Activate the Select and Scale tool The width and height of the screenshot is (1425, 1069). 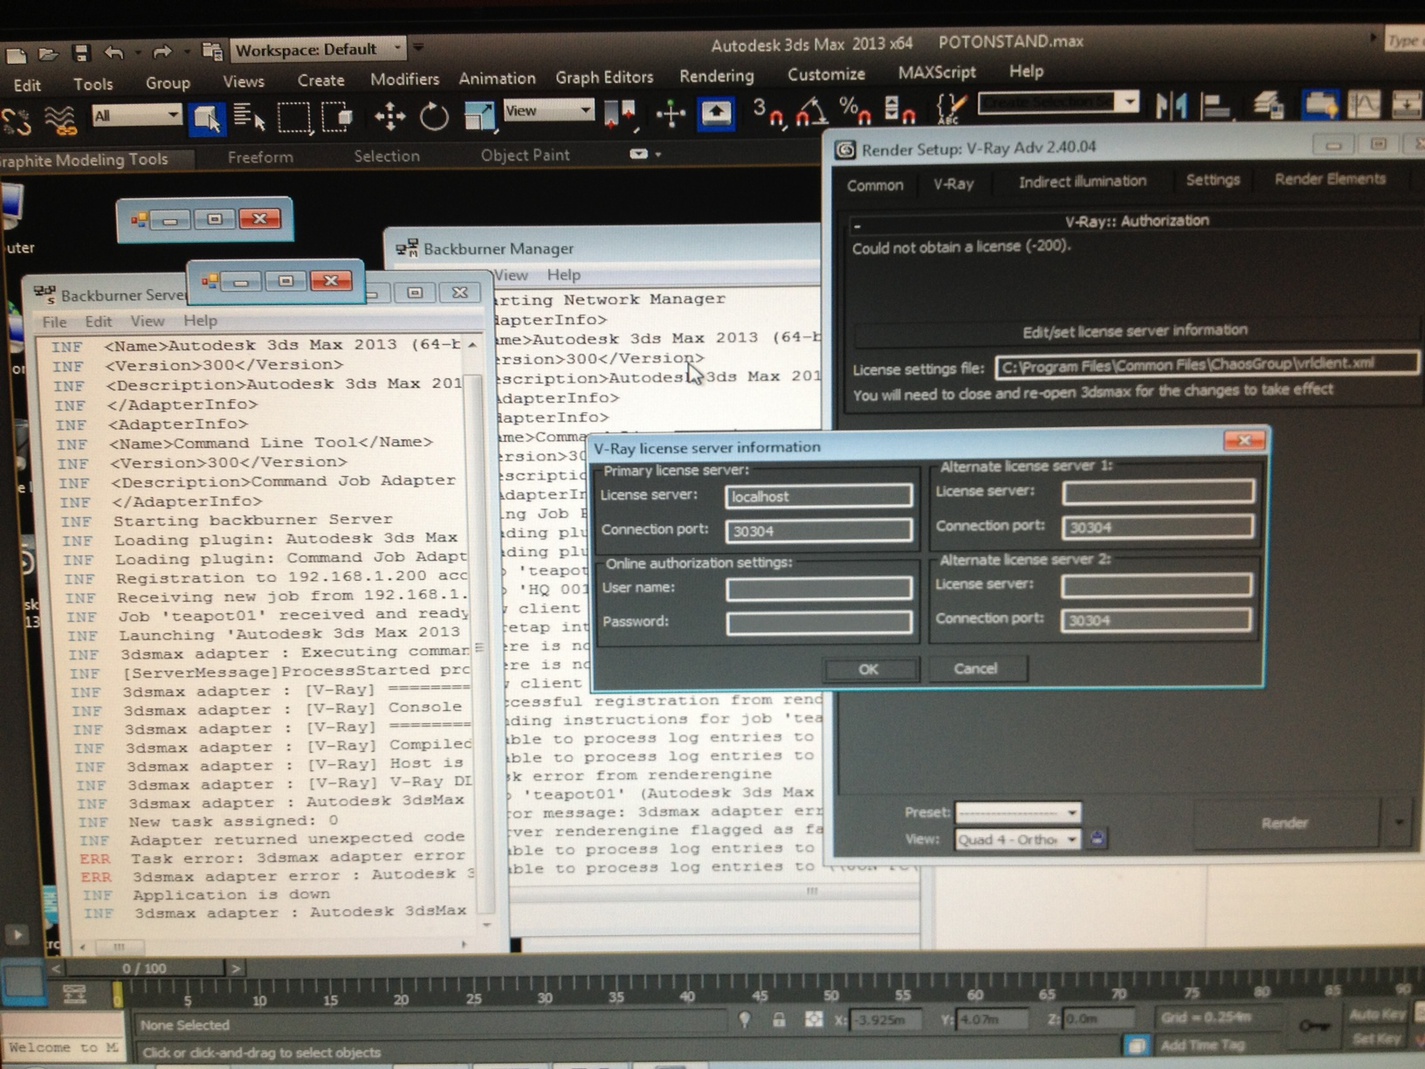pyautogui.click(x=479, y=116)
